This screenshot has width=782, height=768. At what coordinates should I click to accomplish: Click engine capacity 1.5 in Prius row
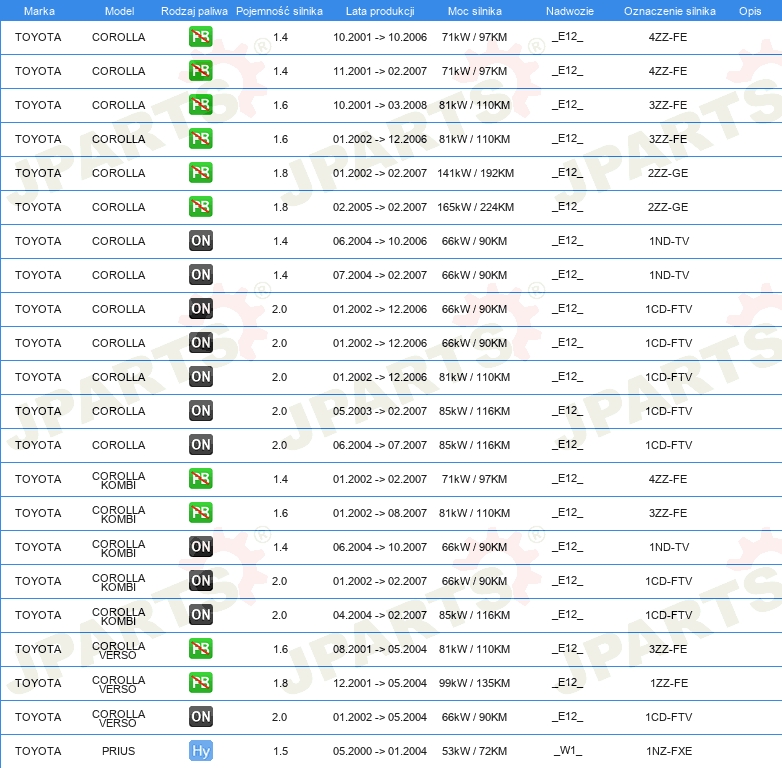(x=280, y=751)
